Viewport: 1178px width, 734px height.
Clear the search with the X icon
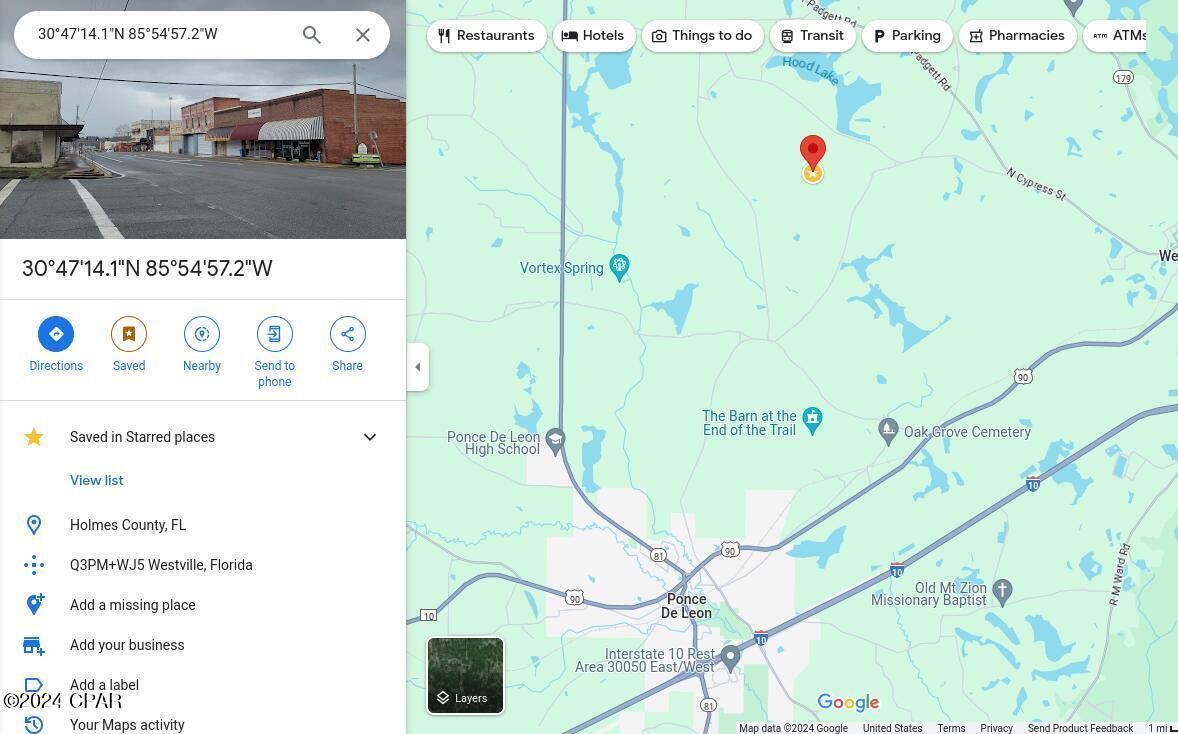tap(363, 35)
